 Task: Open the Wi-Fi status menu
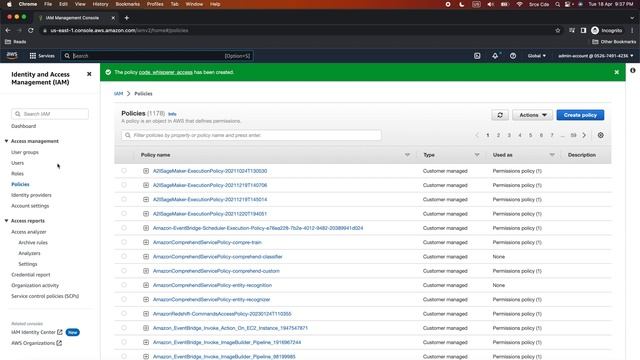click(x=519, y=4)
